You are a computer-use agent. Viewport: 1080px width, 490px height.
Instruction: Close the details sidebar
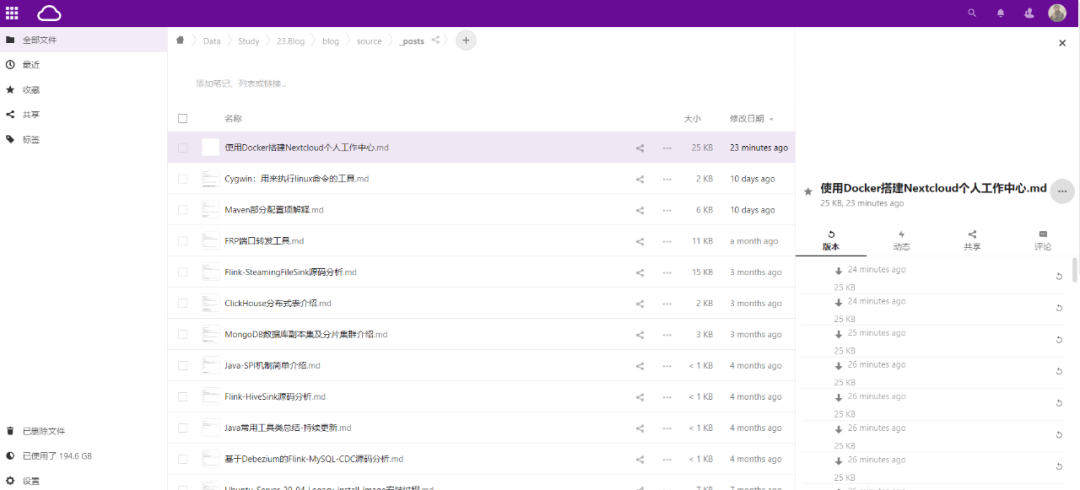[x=1062, y=43]
